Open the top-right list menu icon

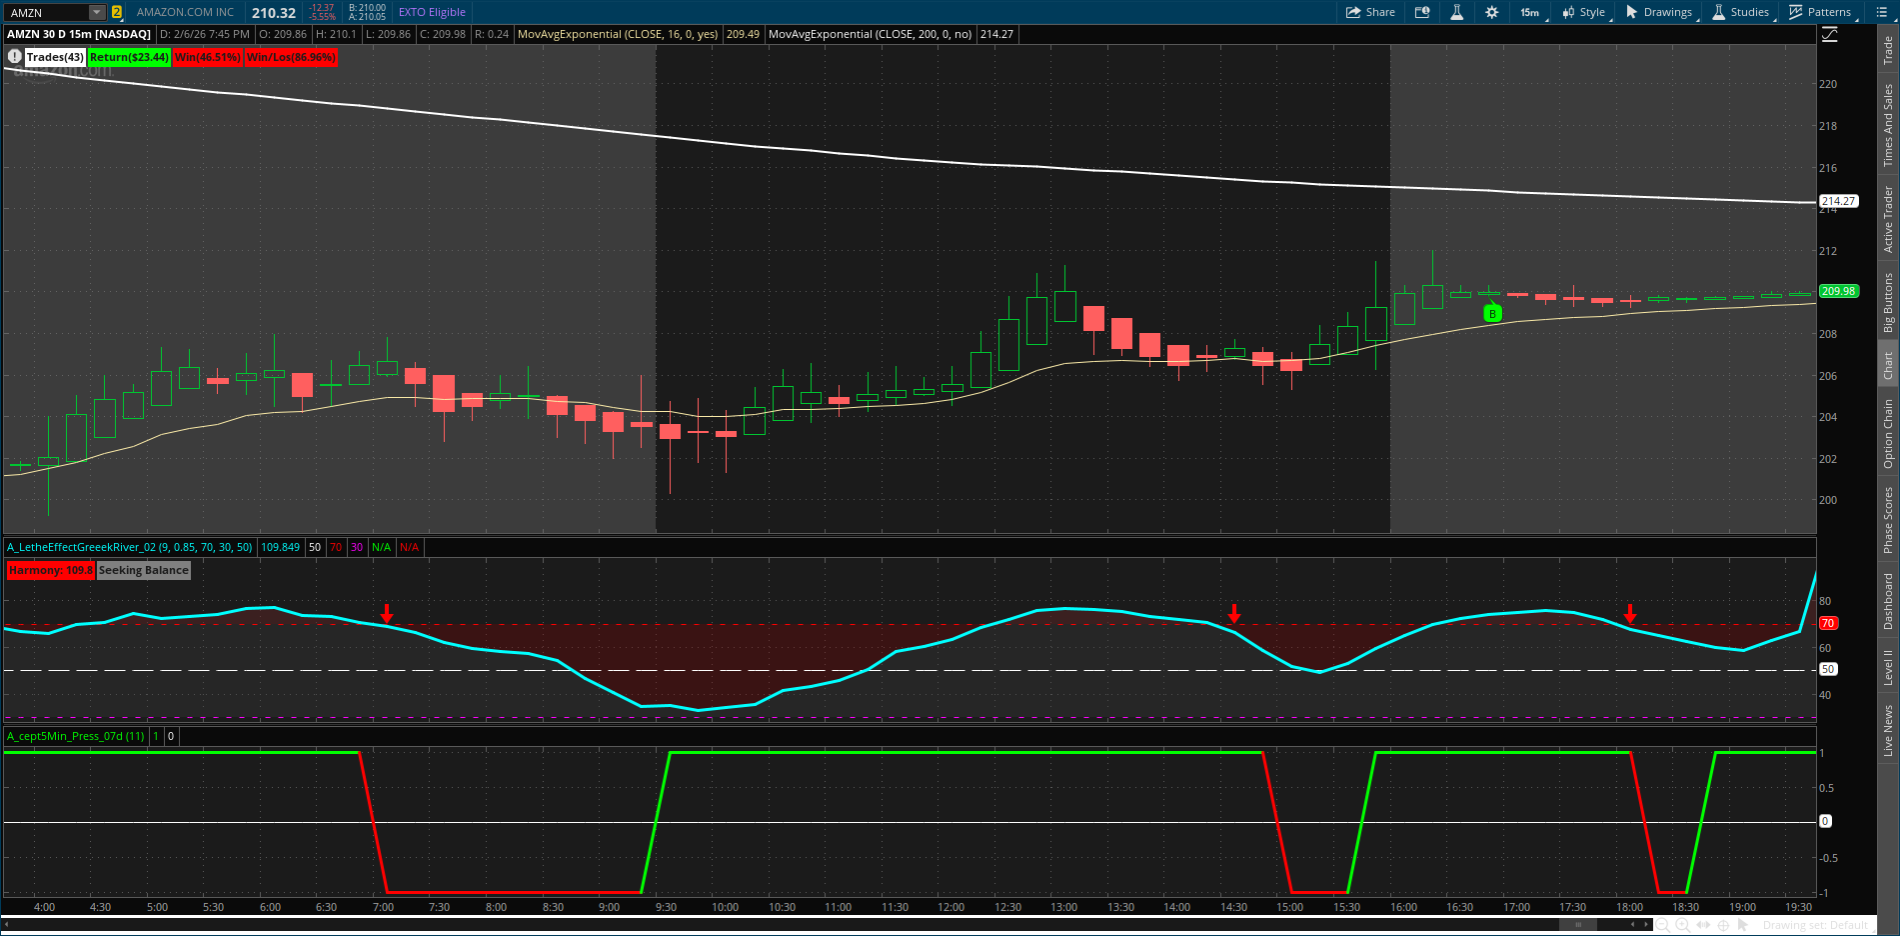click(1881, 12)
